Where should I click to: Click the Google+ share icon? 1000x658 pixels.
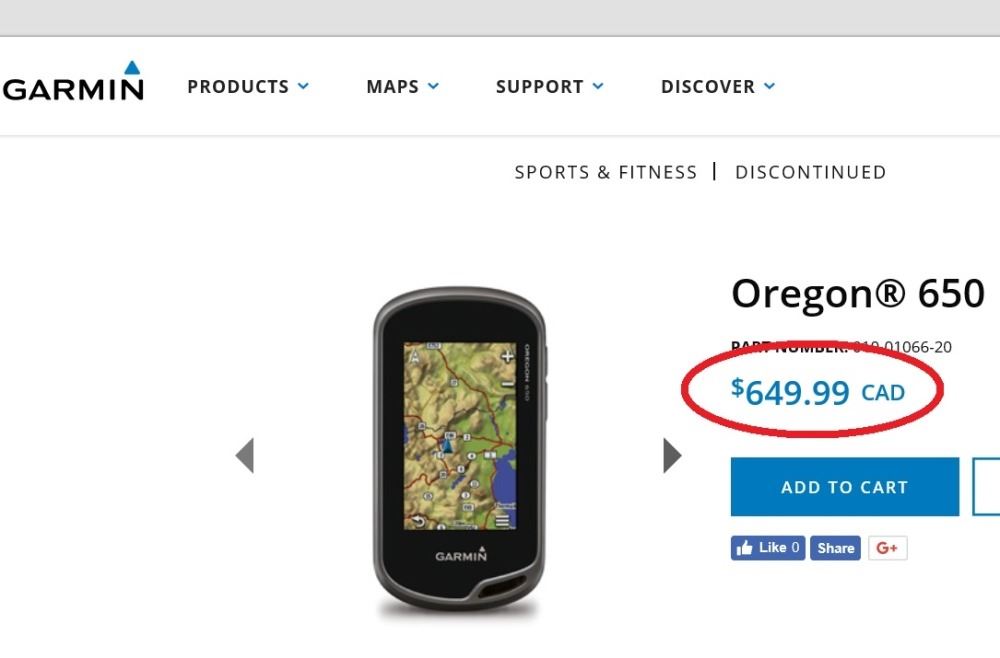[x=887, y=548]
